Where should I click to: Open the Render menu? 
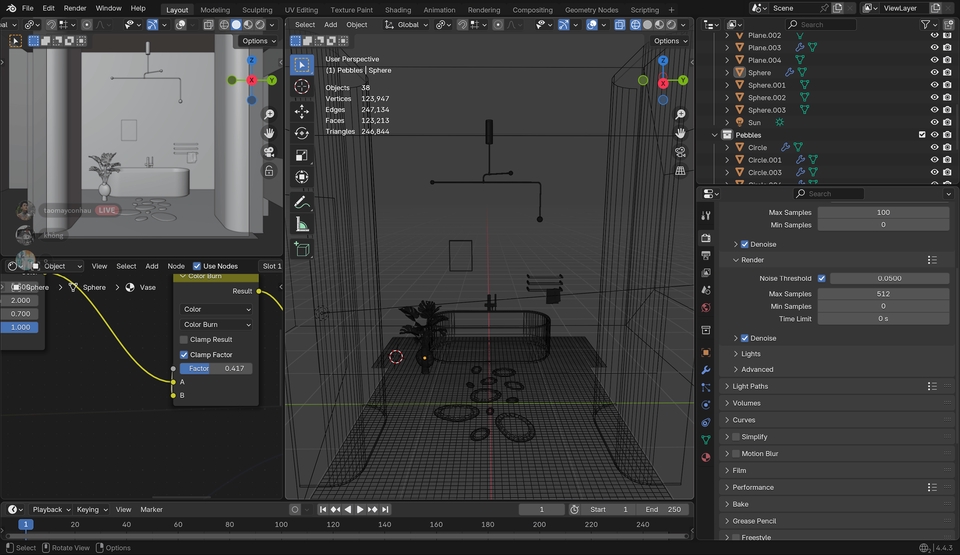(x=75, y=8)
